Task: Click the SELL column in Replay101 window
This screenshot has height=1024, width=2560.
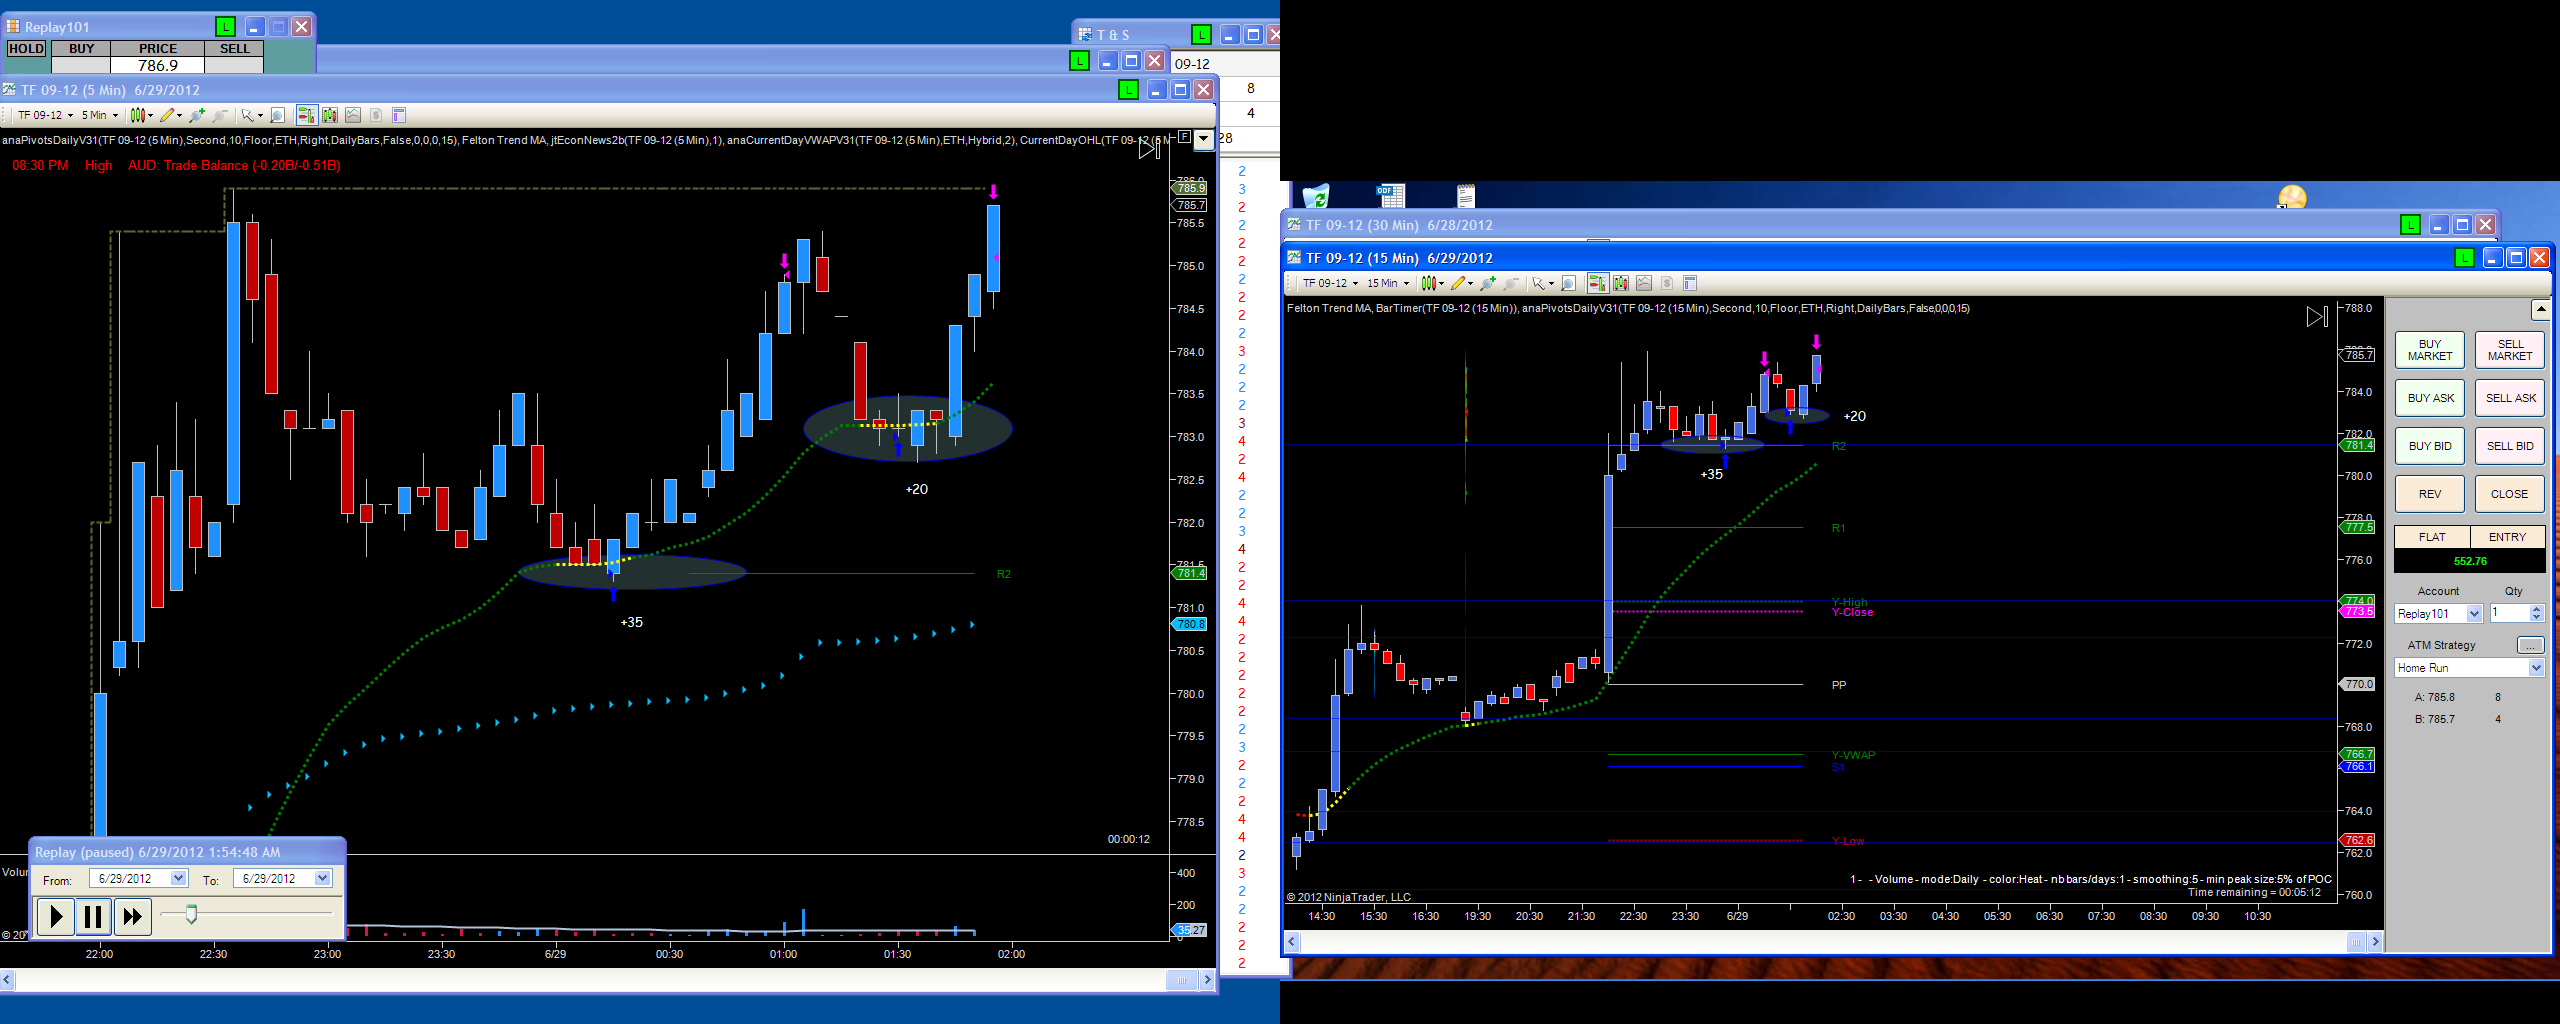Action: tap(235, 48)
